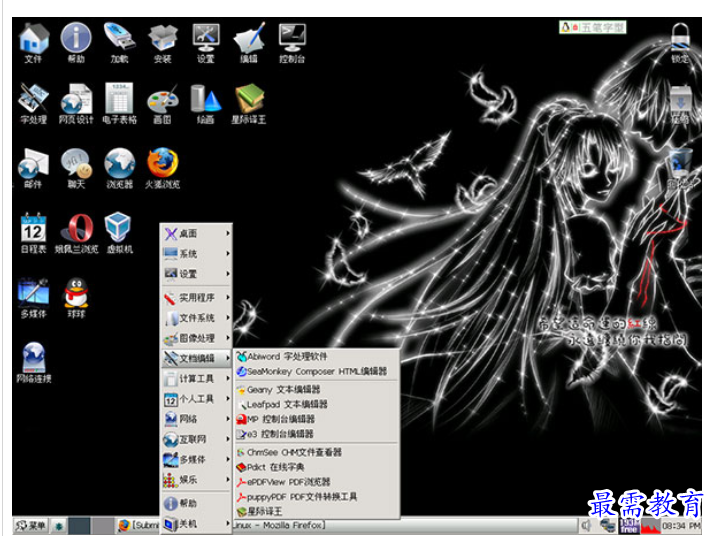
Task: Select the 互联网 menu entry
Action: pos(197,439)
